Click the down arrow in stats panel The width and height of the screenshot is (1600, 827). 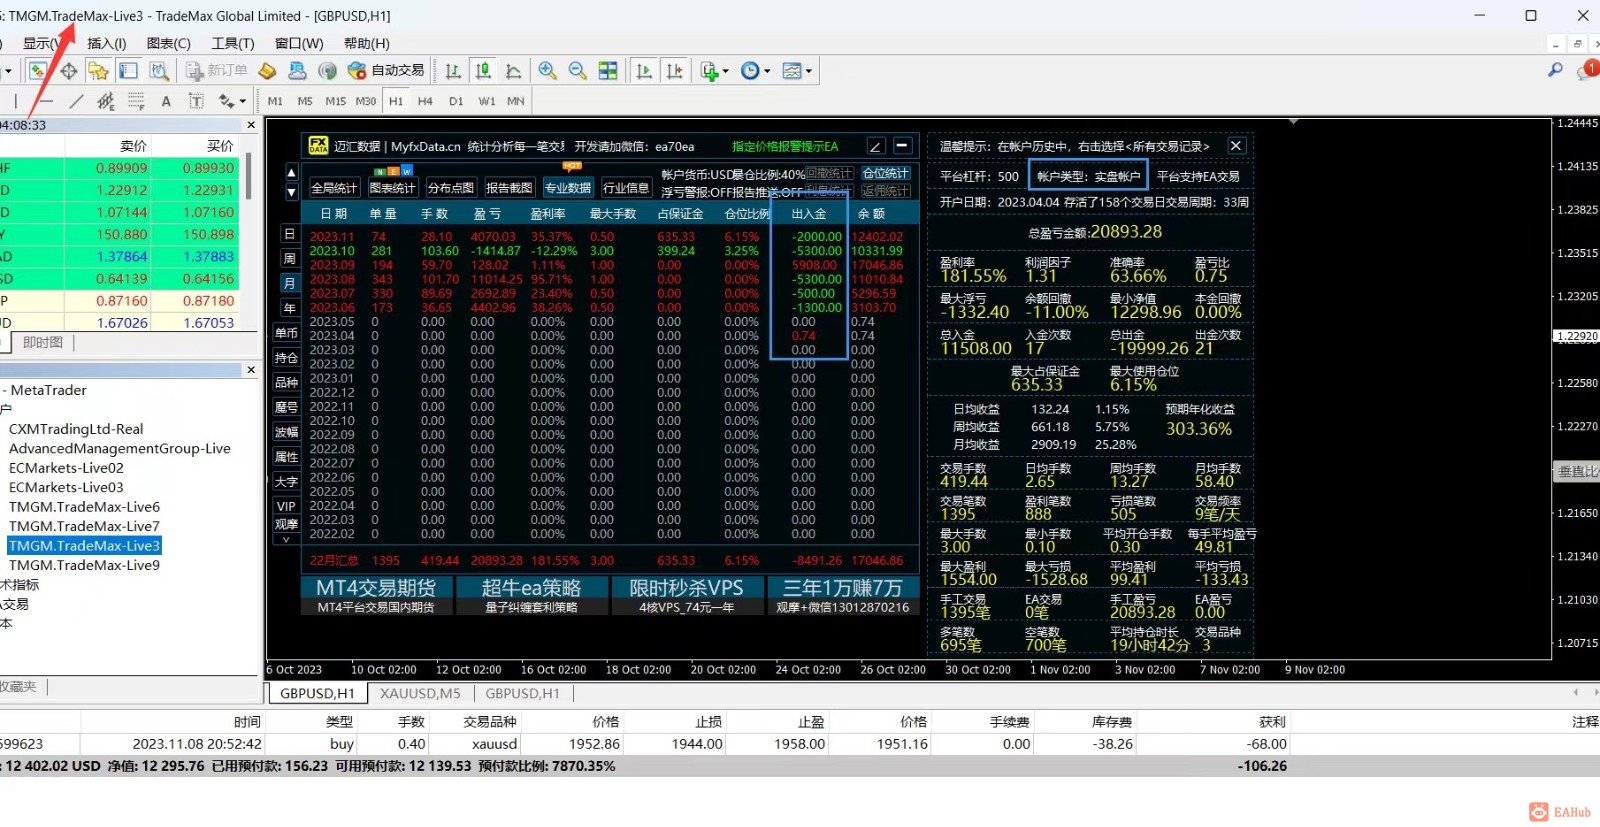pyautogui.click(x=291, y=191)
